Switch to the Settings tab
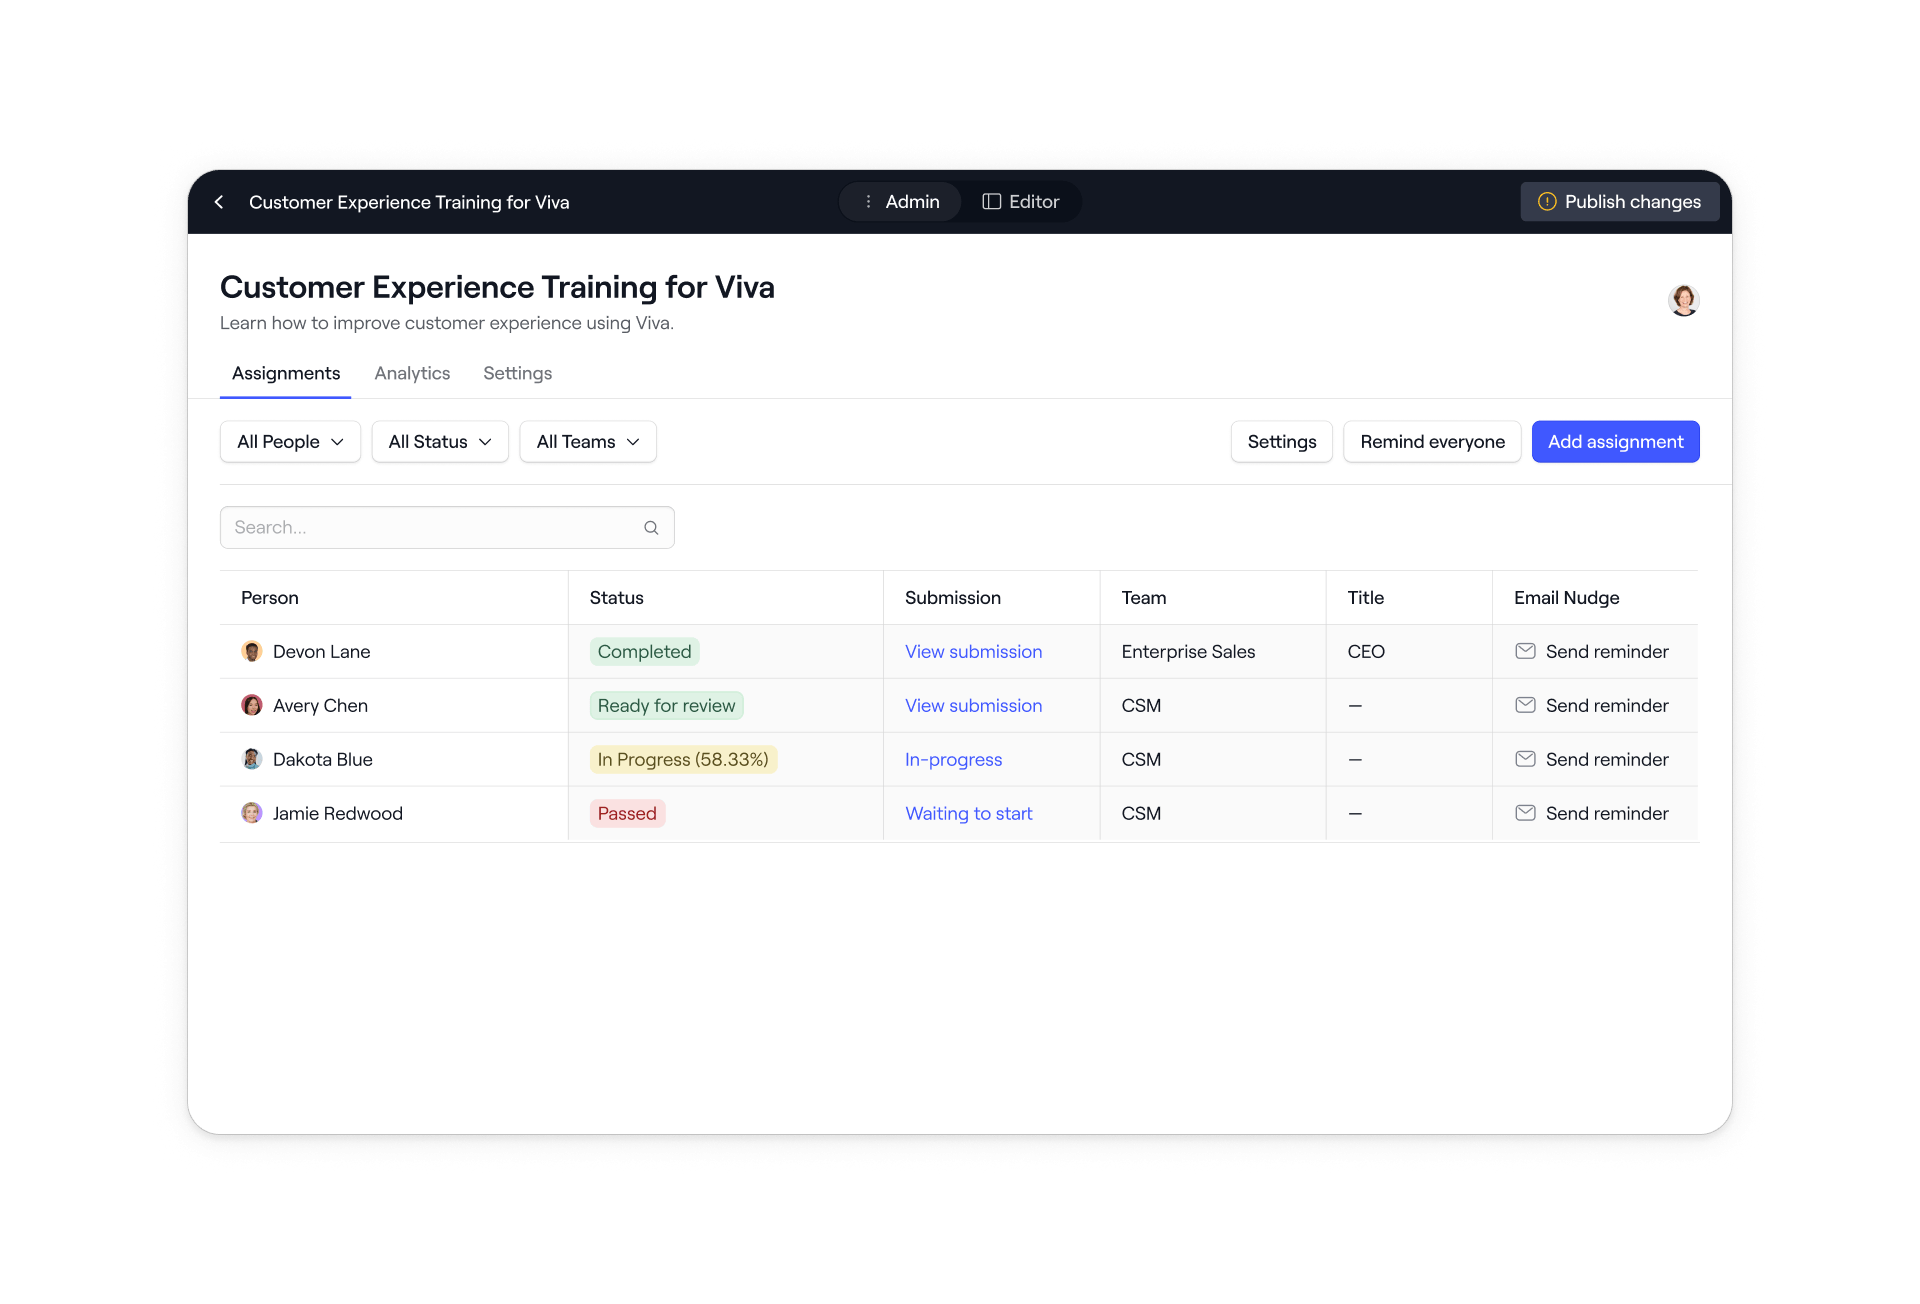Viewport: 1920px width, 1304px height. (x=517, y=373)
